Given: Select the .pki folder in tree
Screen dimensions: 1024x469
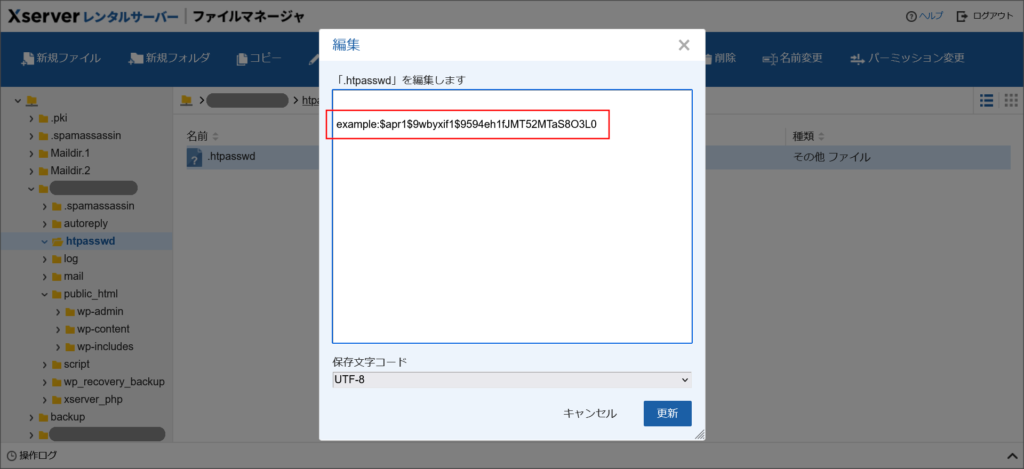Looking at the screenshot, I should pyautogui.click(x=58, y=118).
